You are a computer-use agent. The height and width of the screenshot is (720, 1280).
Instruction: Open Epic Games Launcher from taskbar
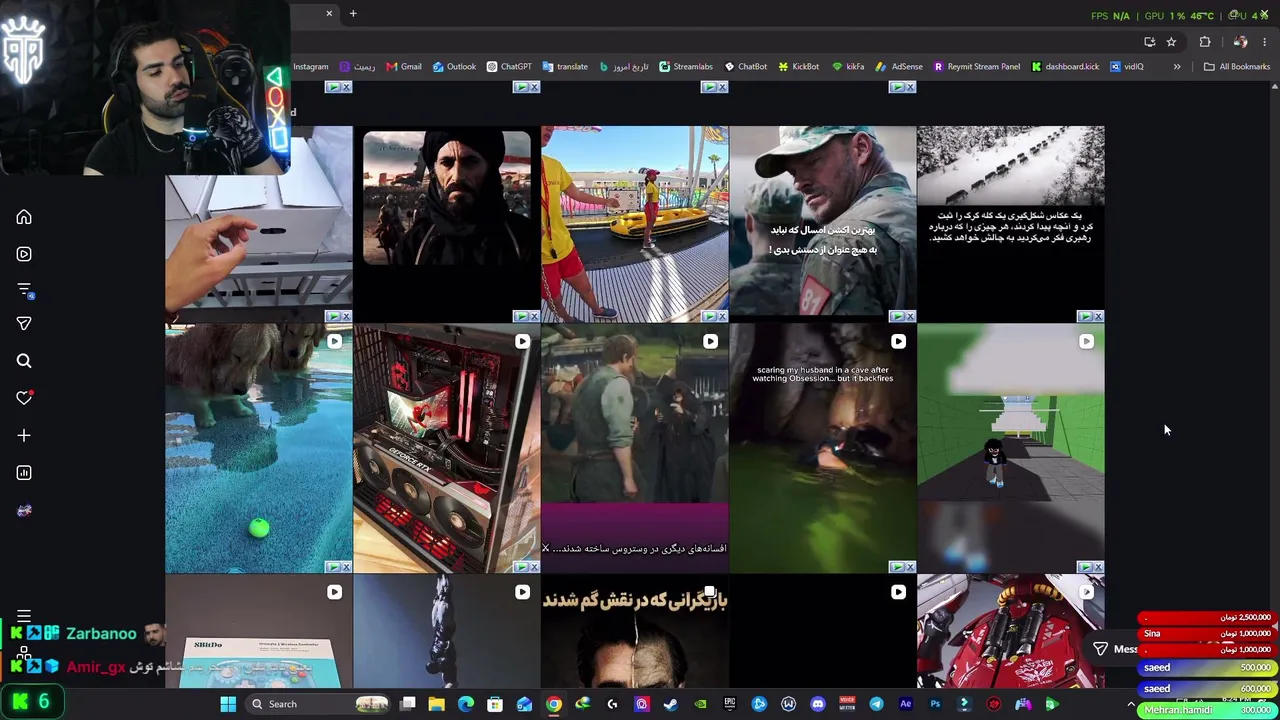(x=730, y=704)
